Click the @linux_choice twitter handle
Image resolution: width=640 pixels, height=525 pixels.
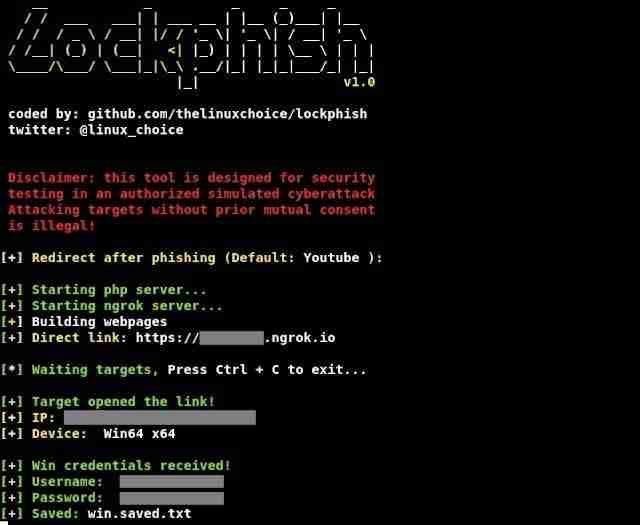coord(131,130)
